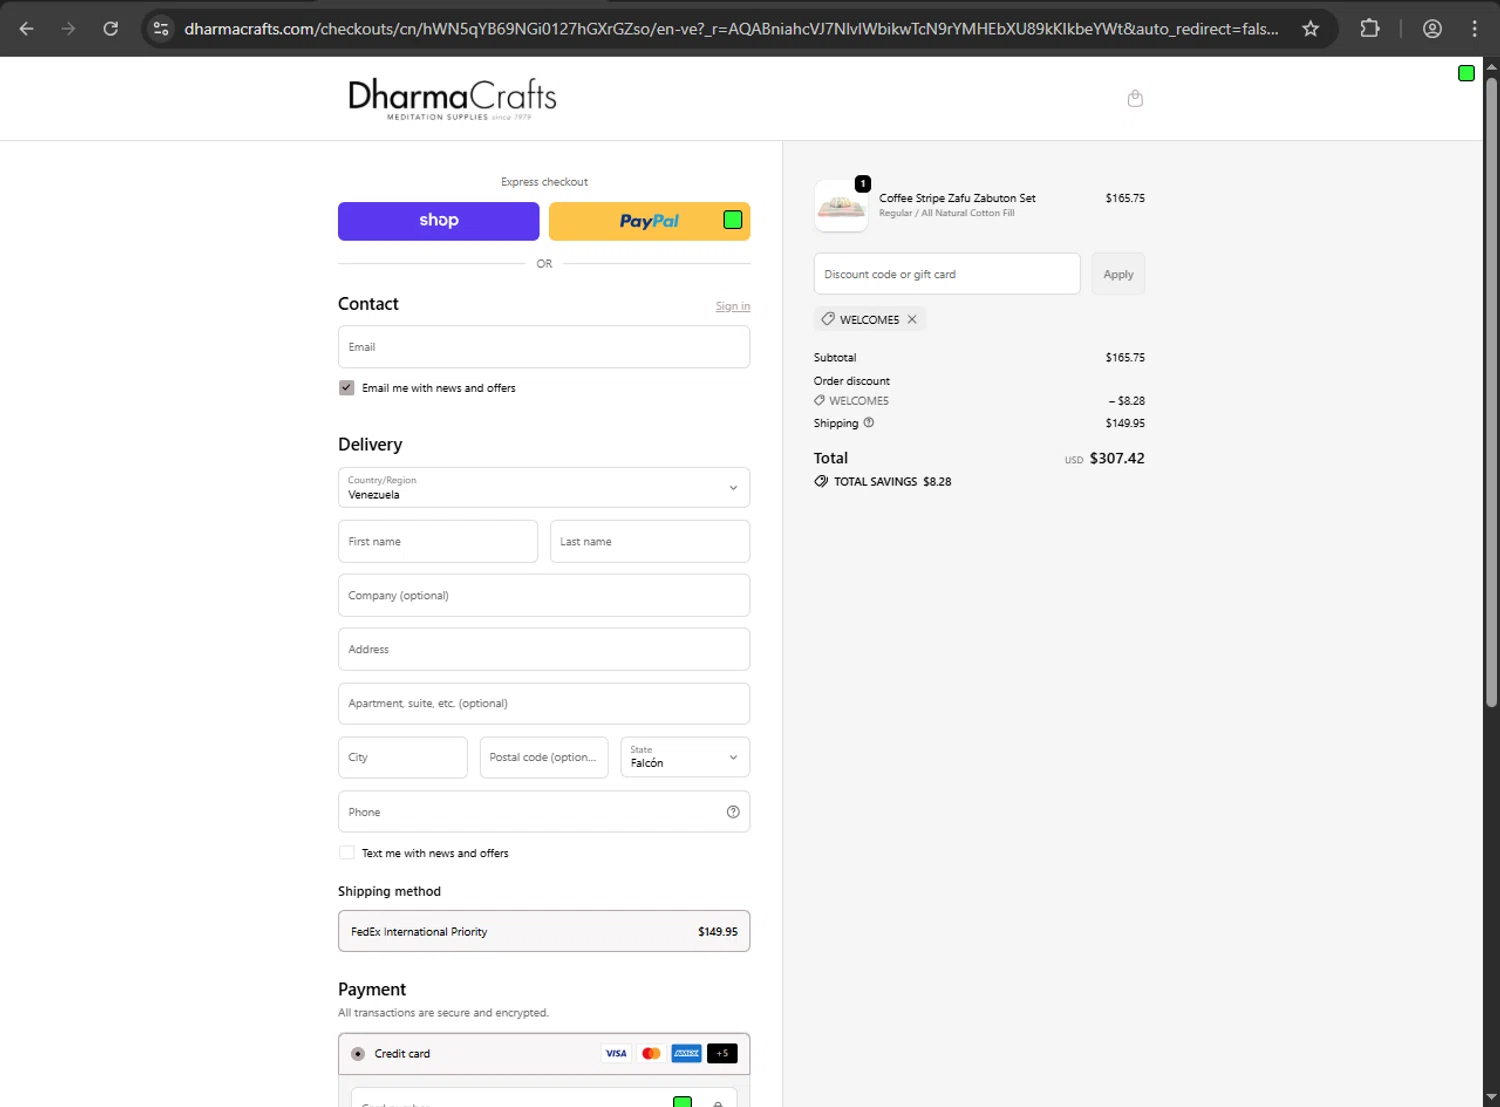This screenshot has width=1500, height=1107.
Task: Click the Coffee Stripe Zafu product thumbnail
Action: (x=841, y=206)
